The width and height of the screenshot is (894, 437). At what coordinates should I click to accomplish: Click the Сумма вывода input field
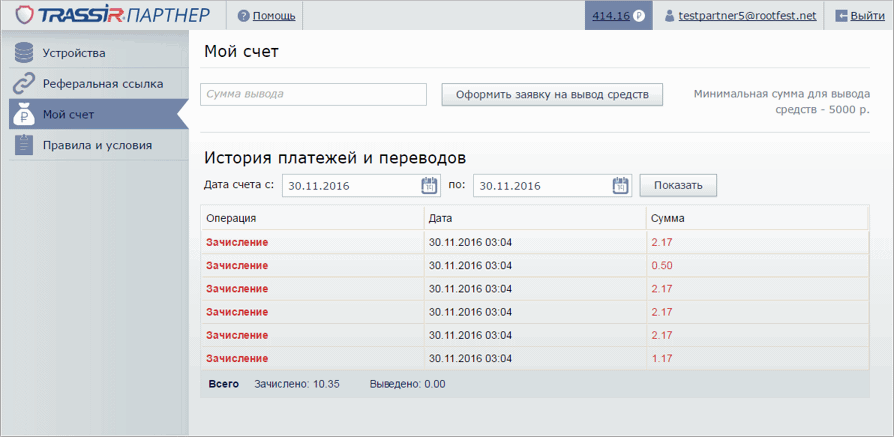point(314,94)
